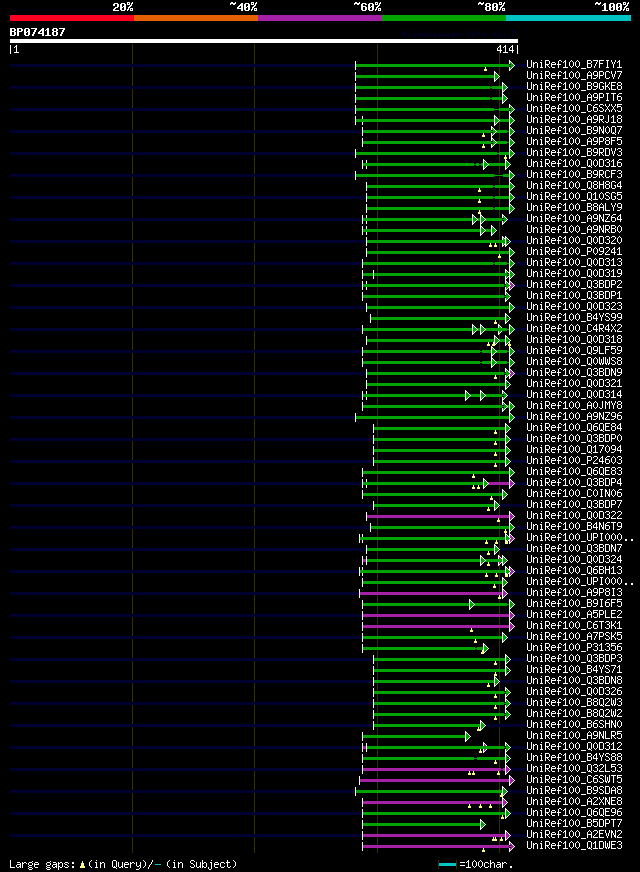Click the UniRef100_Q9LF59 label
The image size is (640, 872).
click(574, 351)
